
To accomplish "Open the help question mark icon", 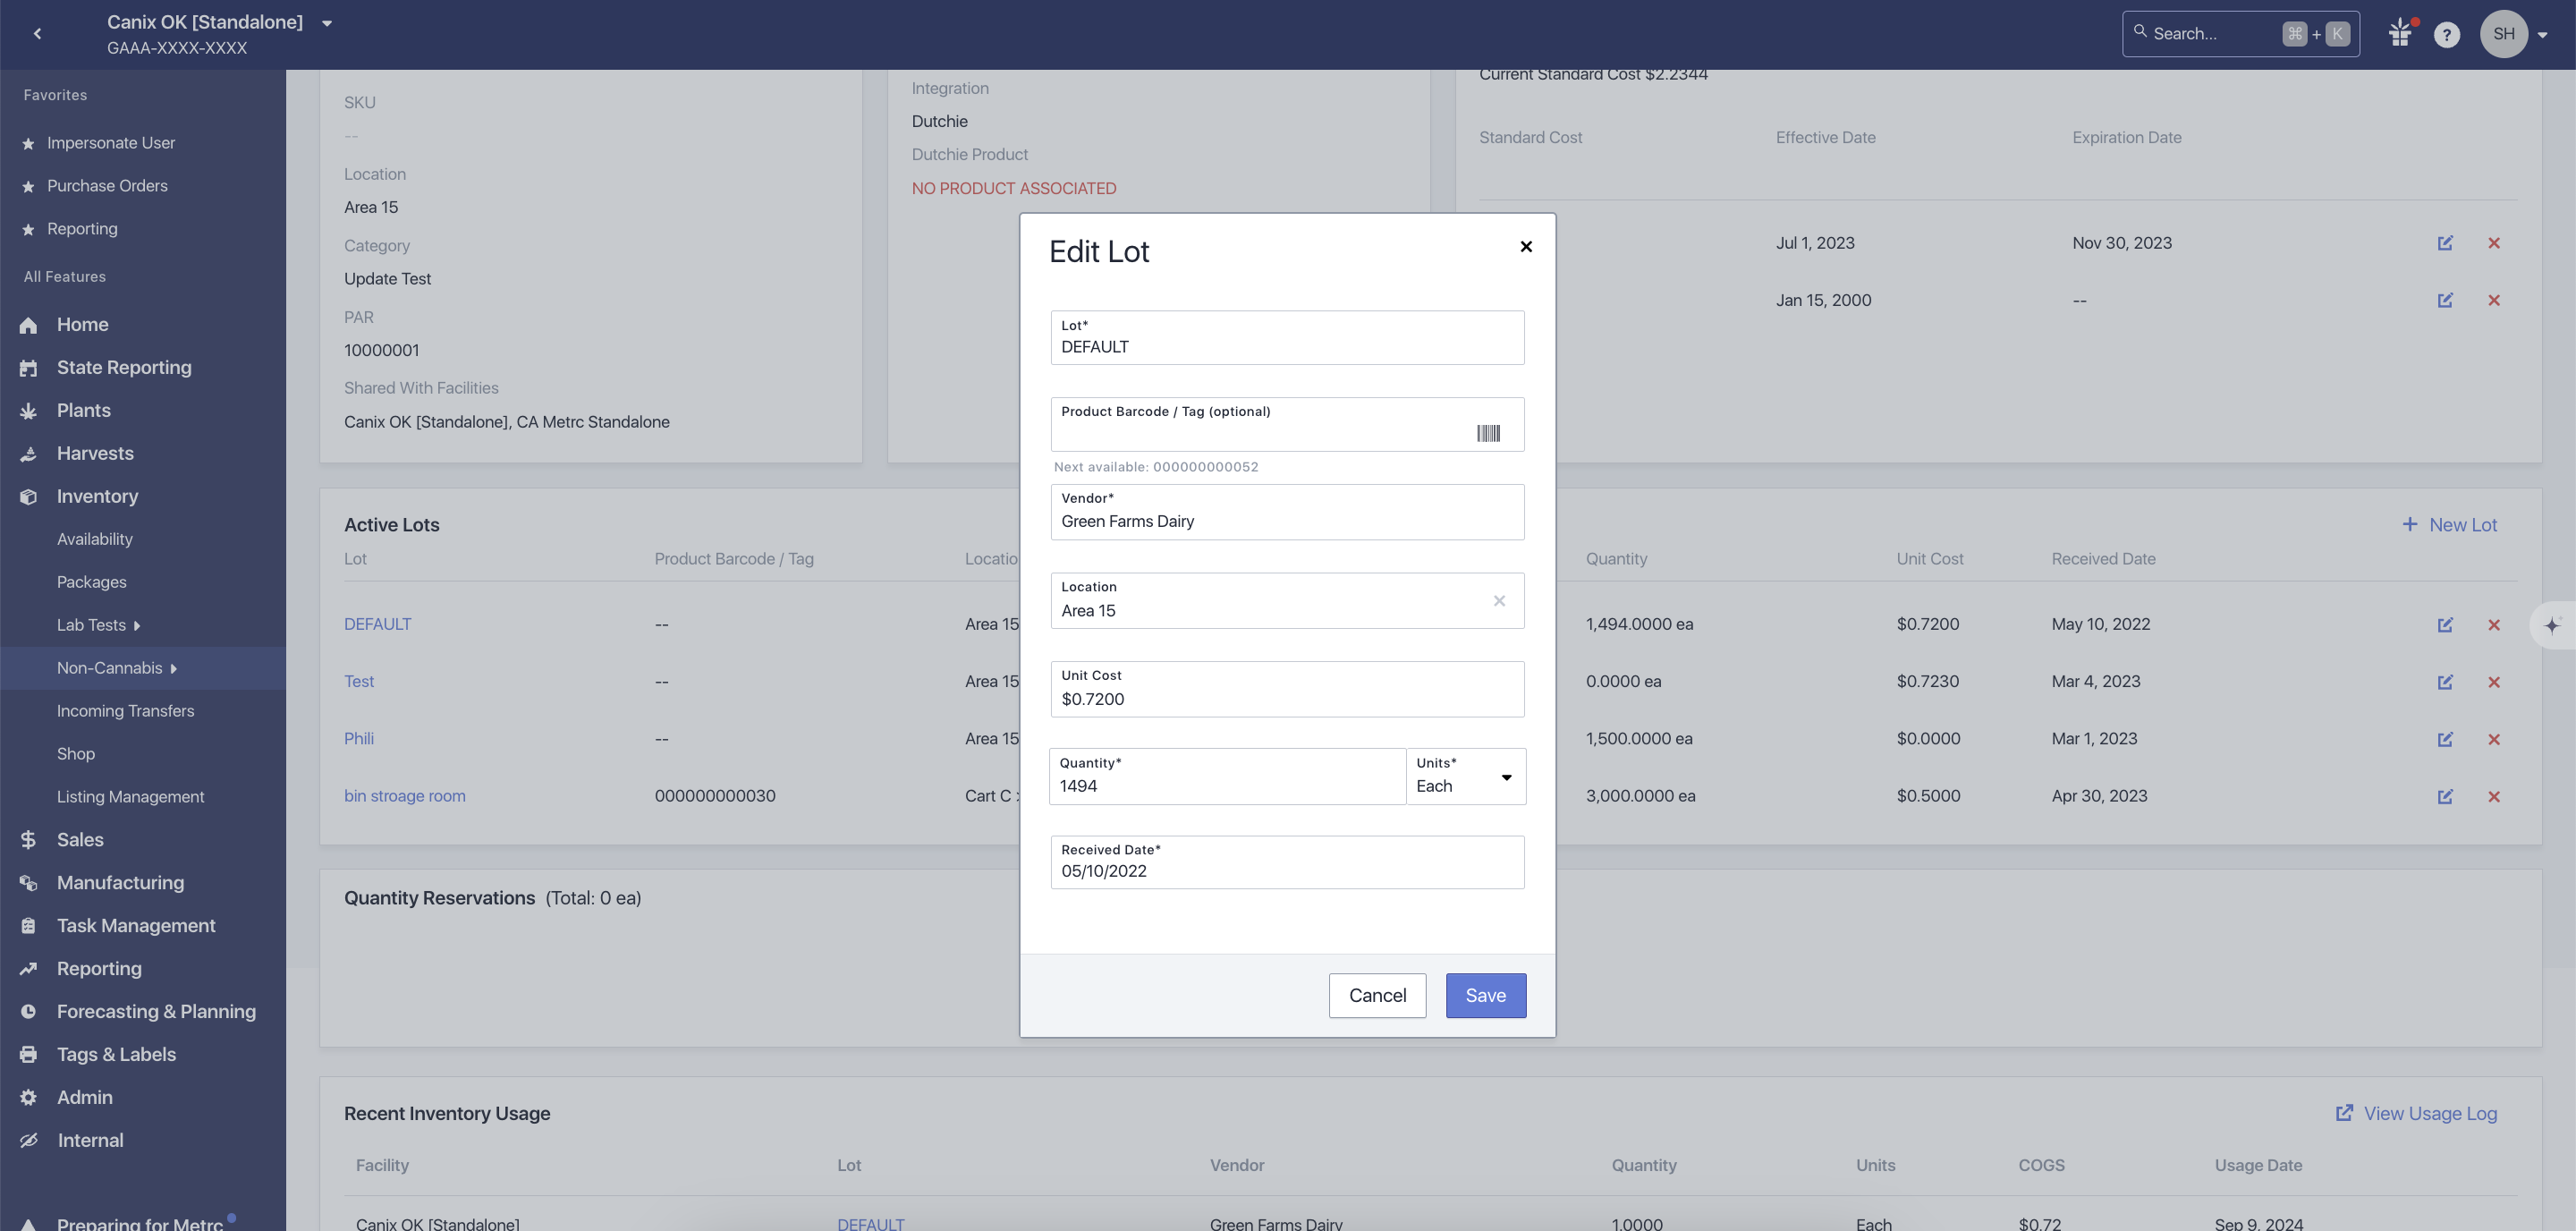I will click(x=2446, y=35).
